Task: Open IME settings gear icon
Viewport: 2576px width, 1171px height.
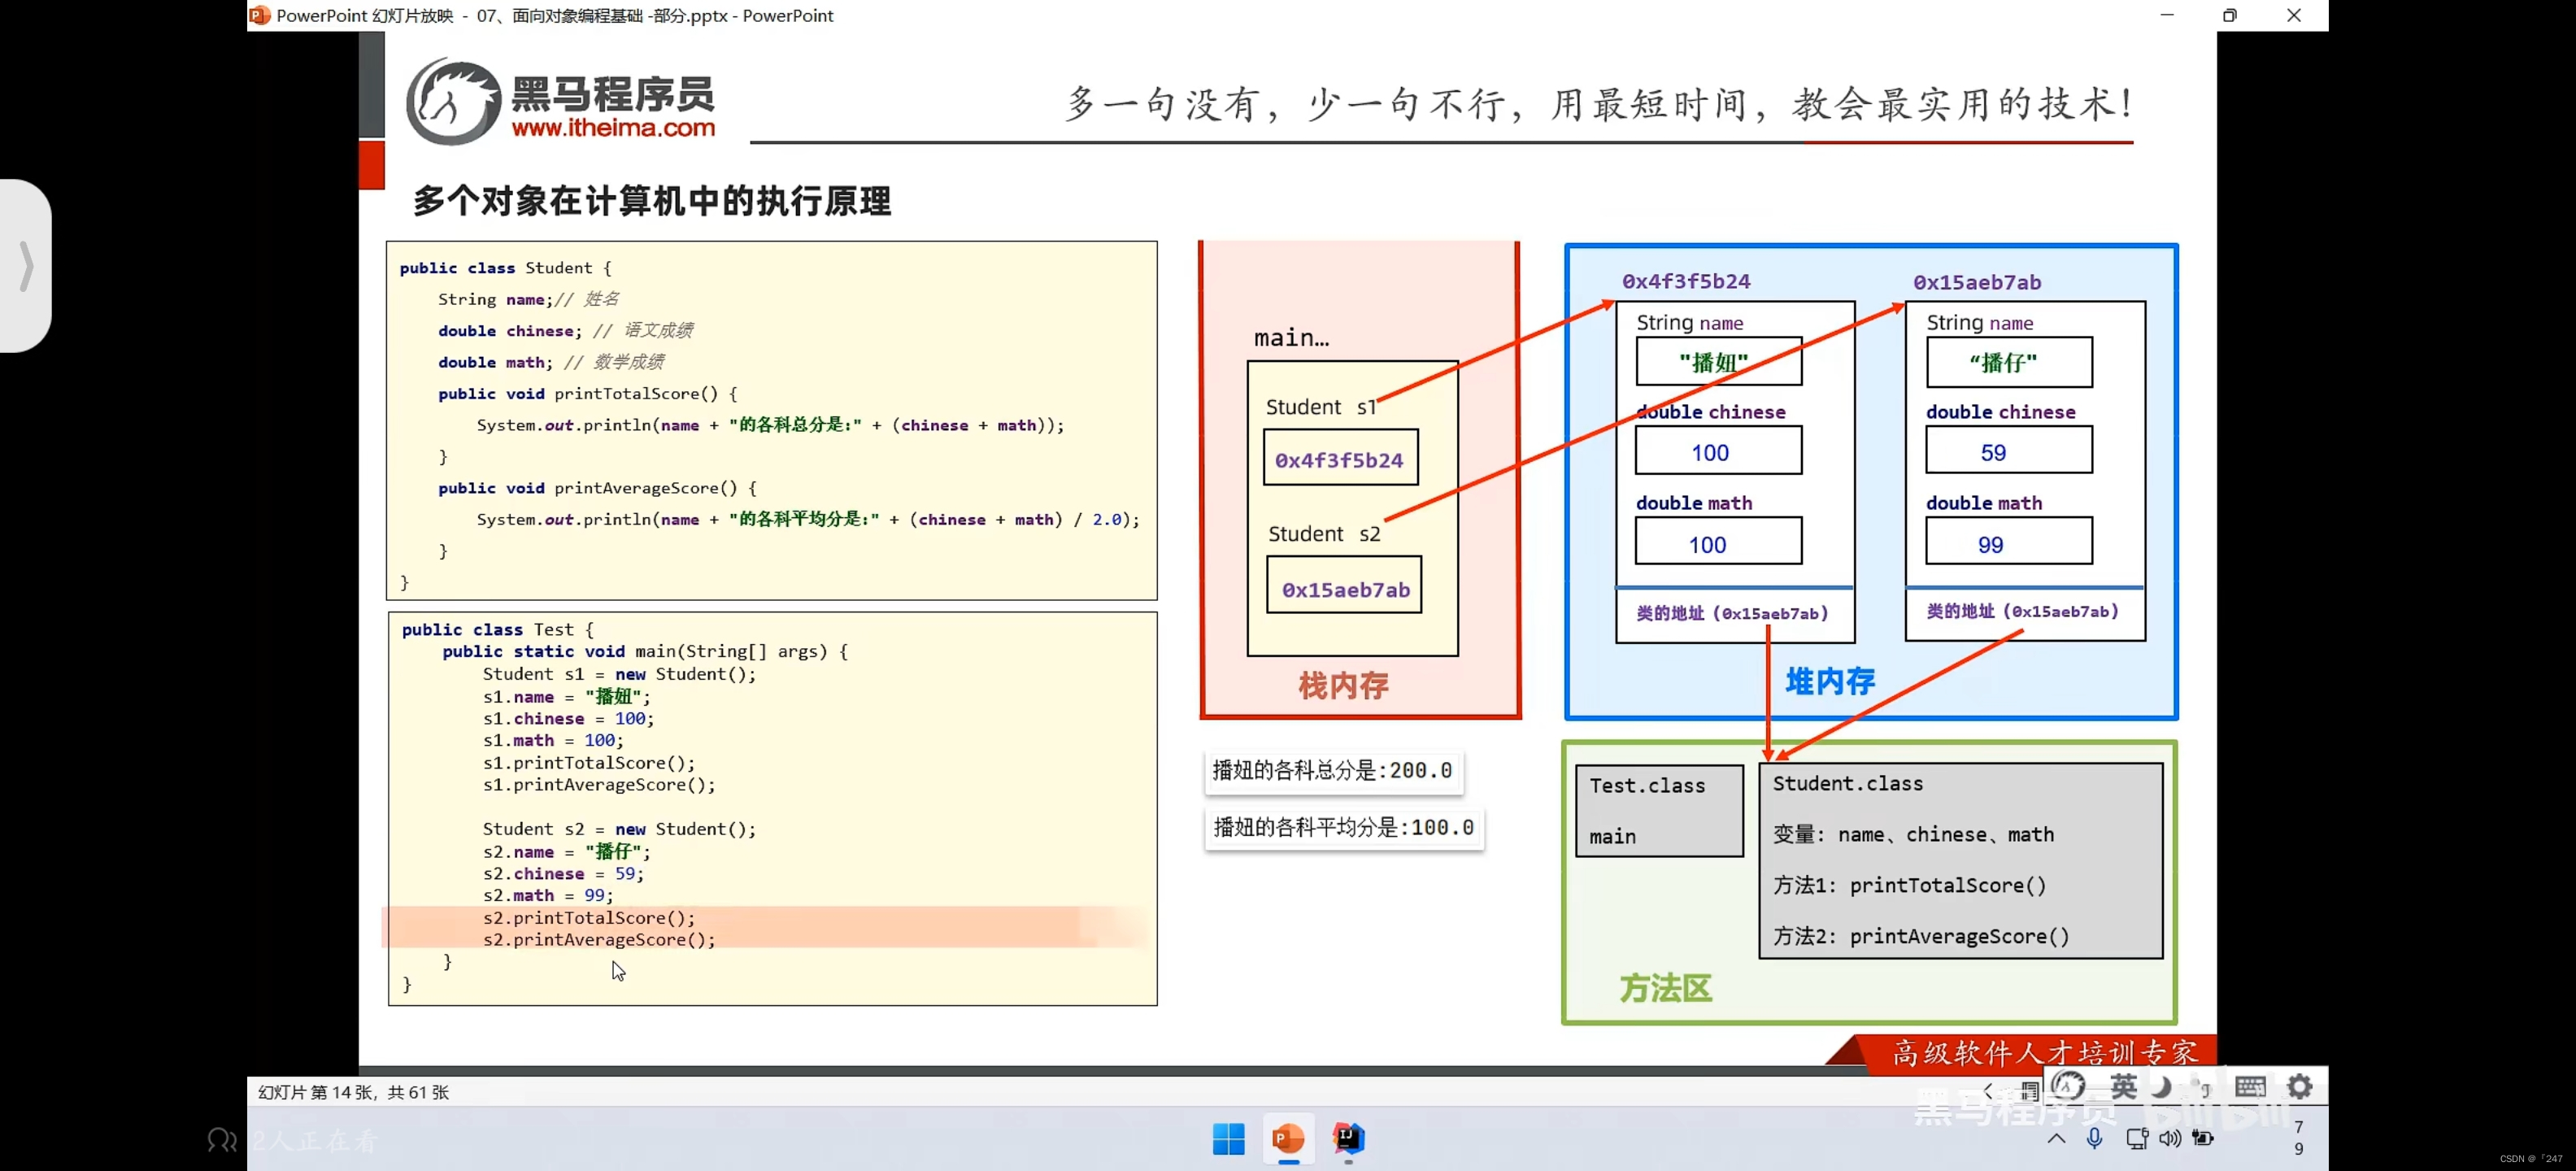Action: [2300, 1086]
